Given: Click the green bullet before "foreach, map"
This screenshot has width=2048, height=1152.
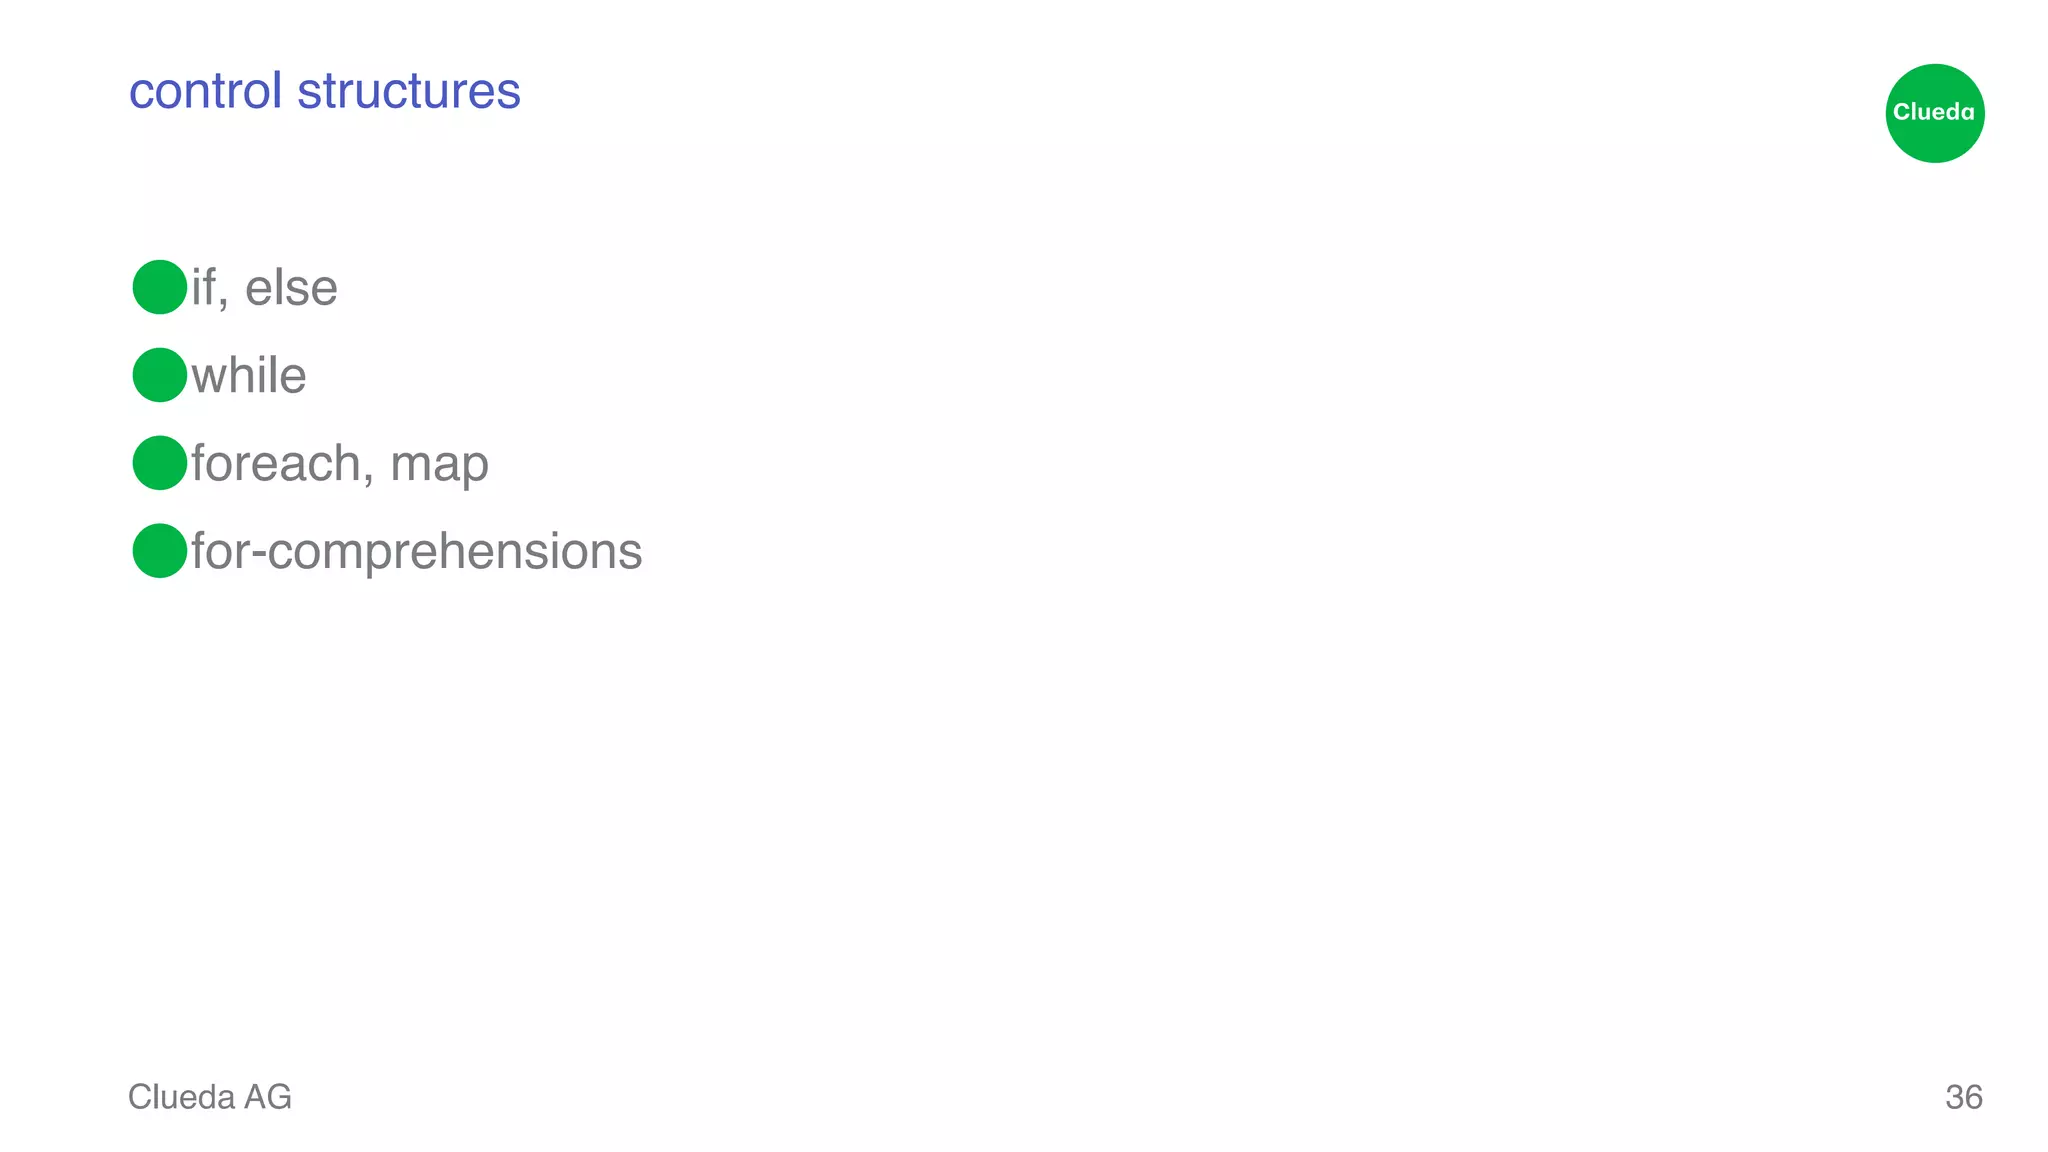Looking at the screenshot, I should coord(160,463).
